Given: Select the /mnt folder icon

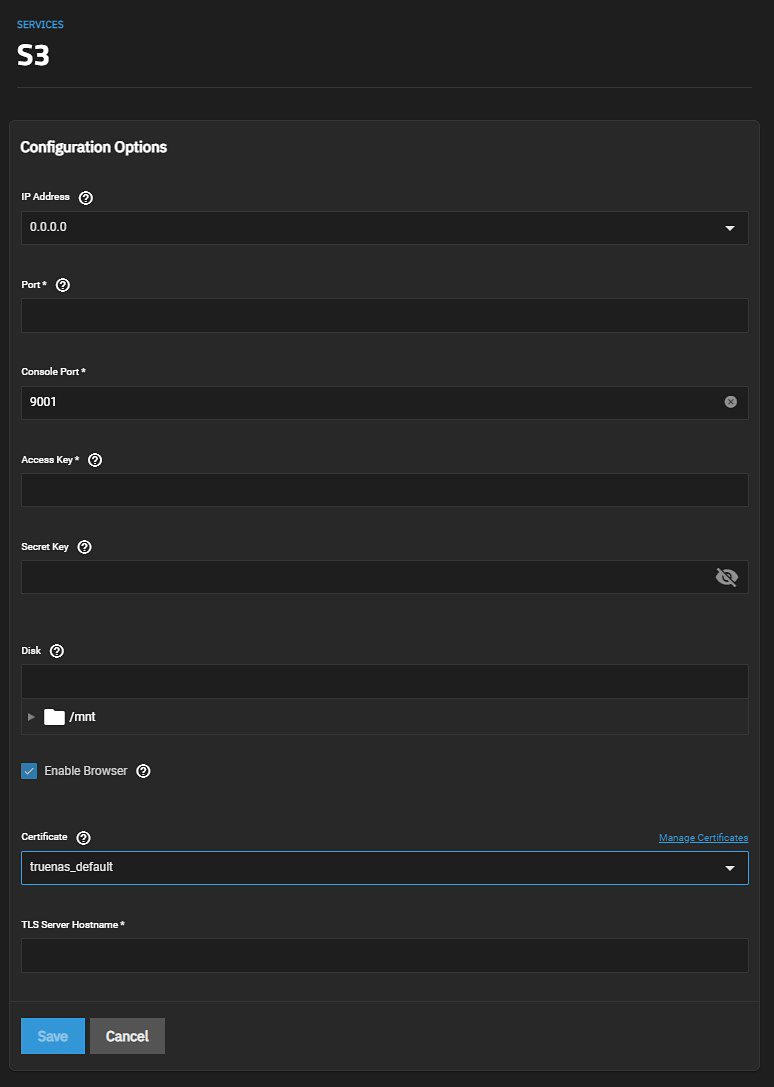Looking at the screenshot, I should point(54,717).
